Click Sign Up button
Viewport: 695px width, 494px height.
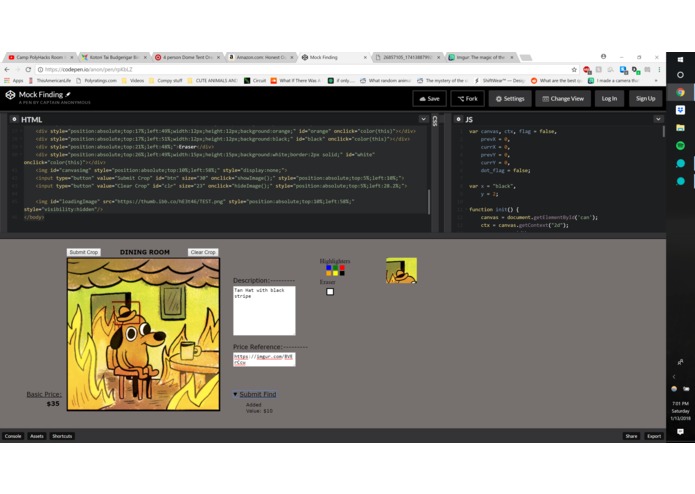coord(645,98)
